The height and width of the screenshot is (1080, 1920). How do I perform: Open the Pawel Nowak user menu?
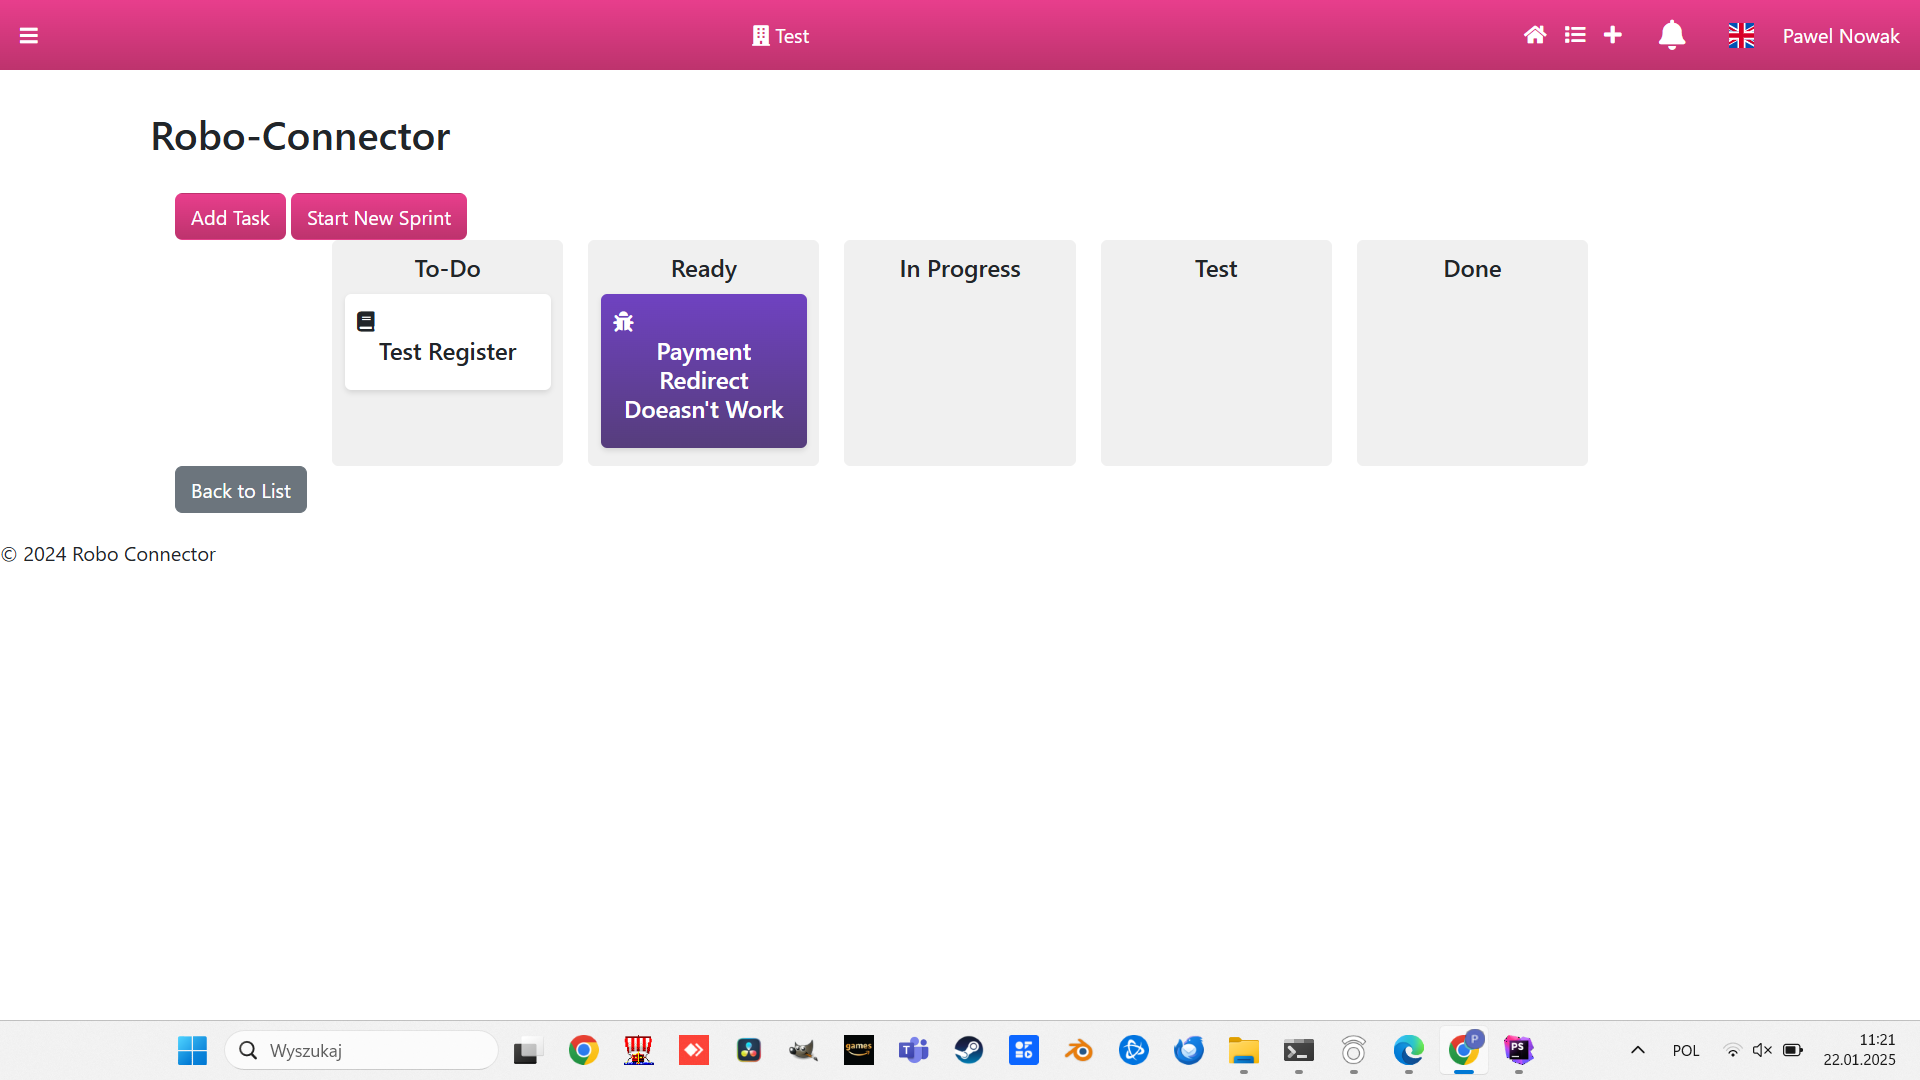(1841, 35)
